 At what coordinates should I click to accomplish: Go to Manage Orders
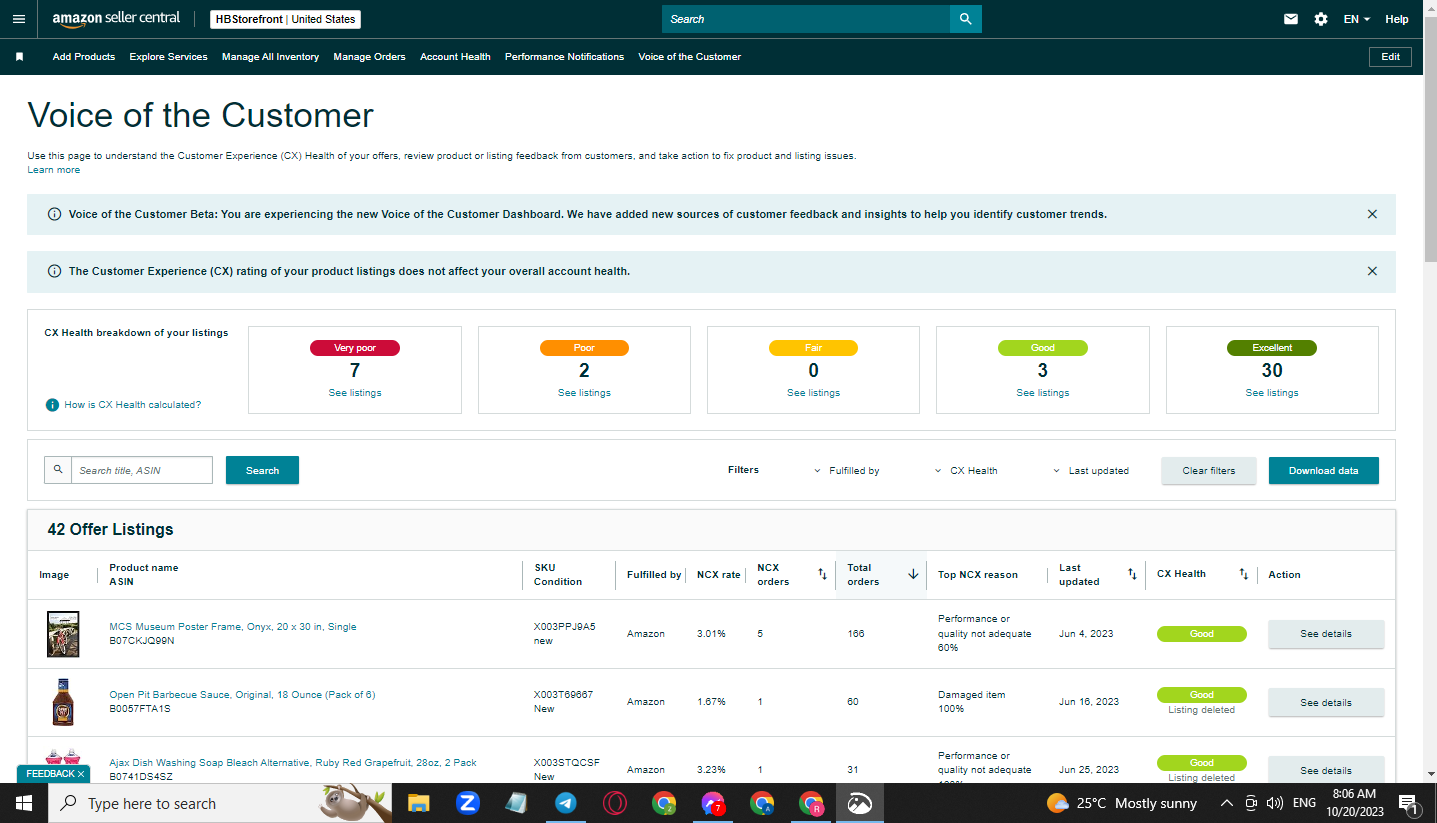(x=370, y=57)
